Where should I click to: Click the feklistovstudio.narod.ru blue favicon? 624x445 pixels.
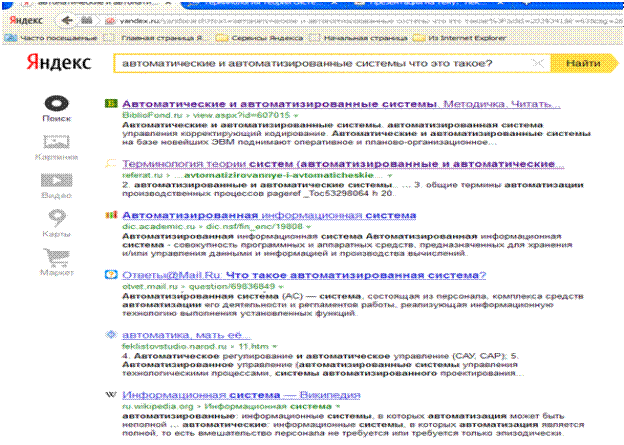pos(111,335)
